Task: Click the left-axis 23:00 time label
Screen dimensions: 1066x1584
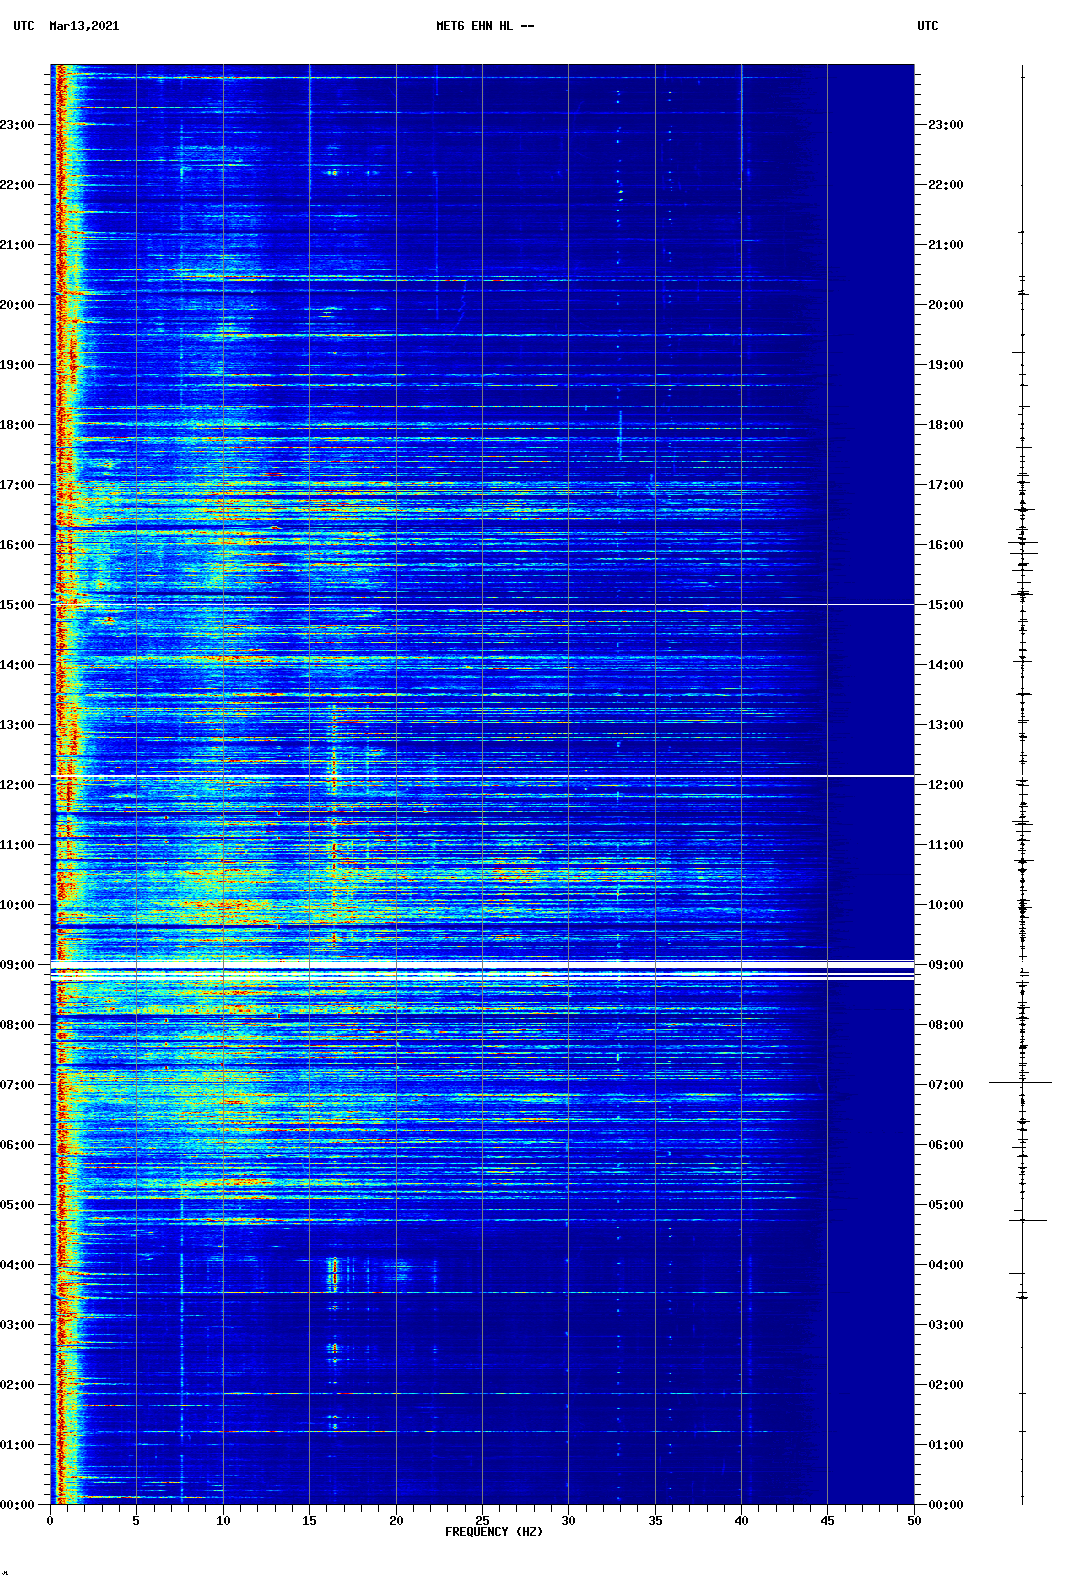Action: (18, 125)
